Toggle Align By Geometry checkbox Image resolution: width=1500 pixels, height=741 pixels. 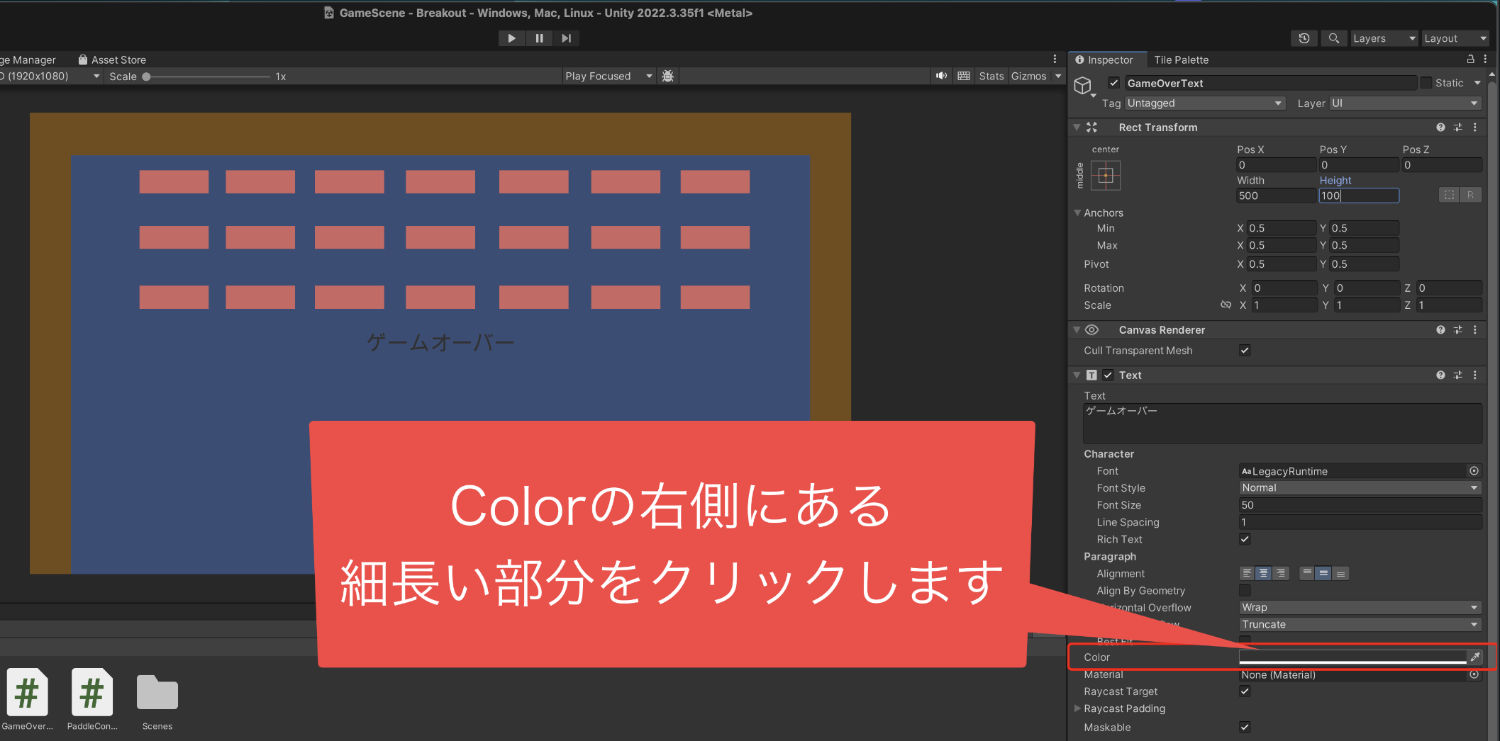[1245, 591]
